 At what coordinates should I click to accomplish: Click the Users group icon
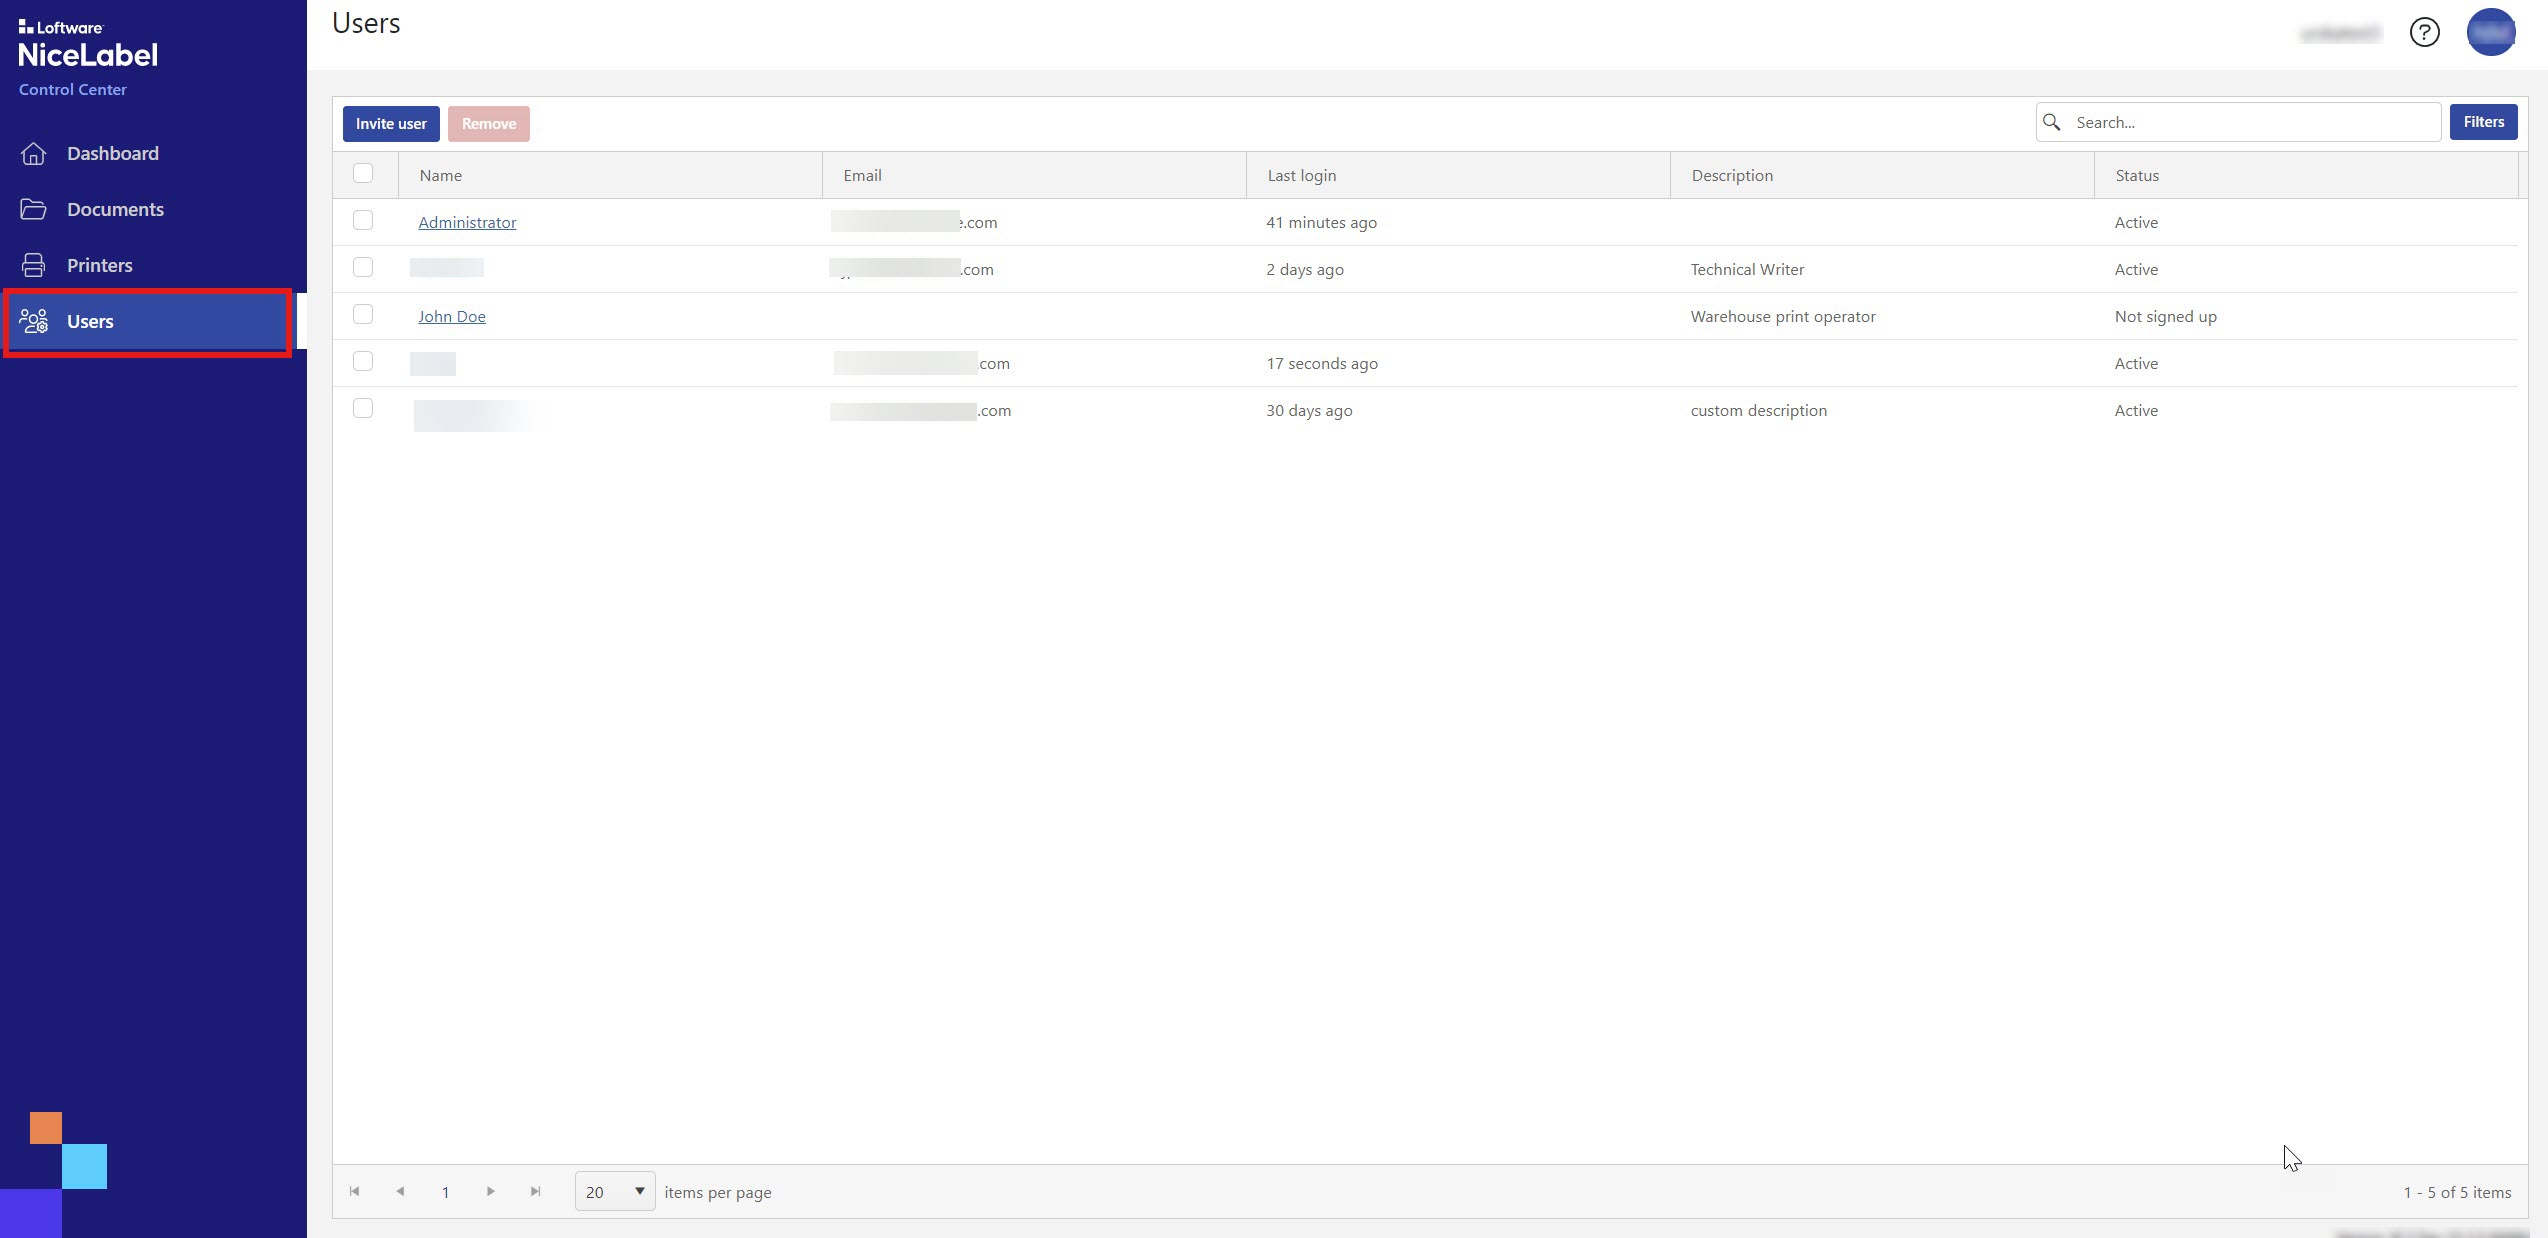33,321
